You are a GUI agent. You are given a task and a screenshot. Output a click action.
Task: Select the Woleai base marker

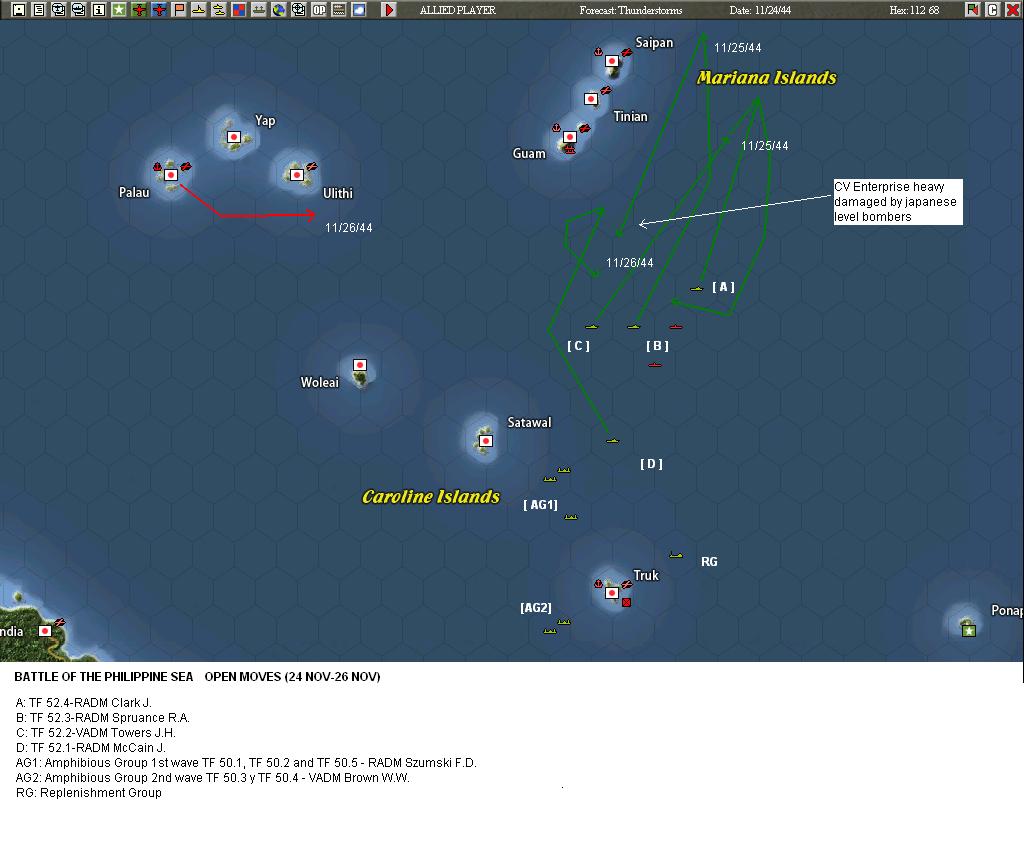click(360, 365)
